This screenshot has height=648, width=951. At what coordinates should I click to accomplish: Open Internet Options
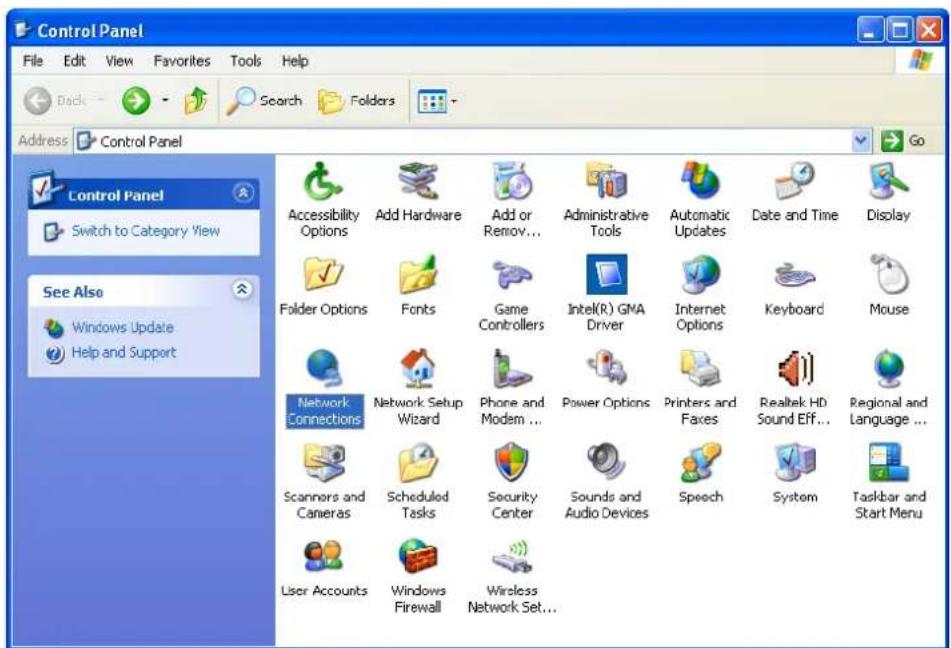(700, 294)
